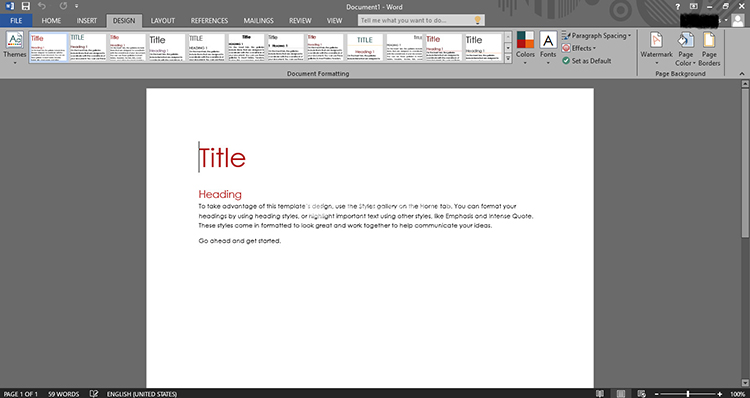This screenshot has width=750, height=398.
Task: Click ENGLISH (UNITED STATES) language indicator
Action: pyautogui.click(x=142, y=394)
